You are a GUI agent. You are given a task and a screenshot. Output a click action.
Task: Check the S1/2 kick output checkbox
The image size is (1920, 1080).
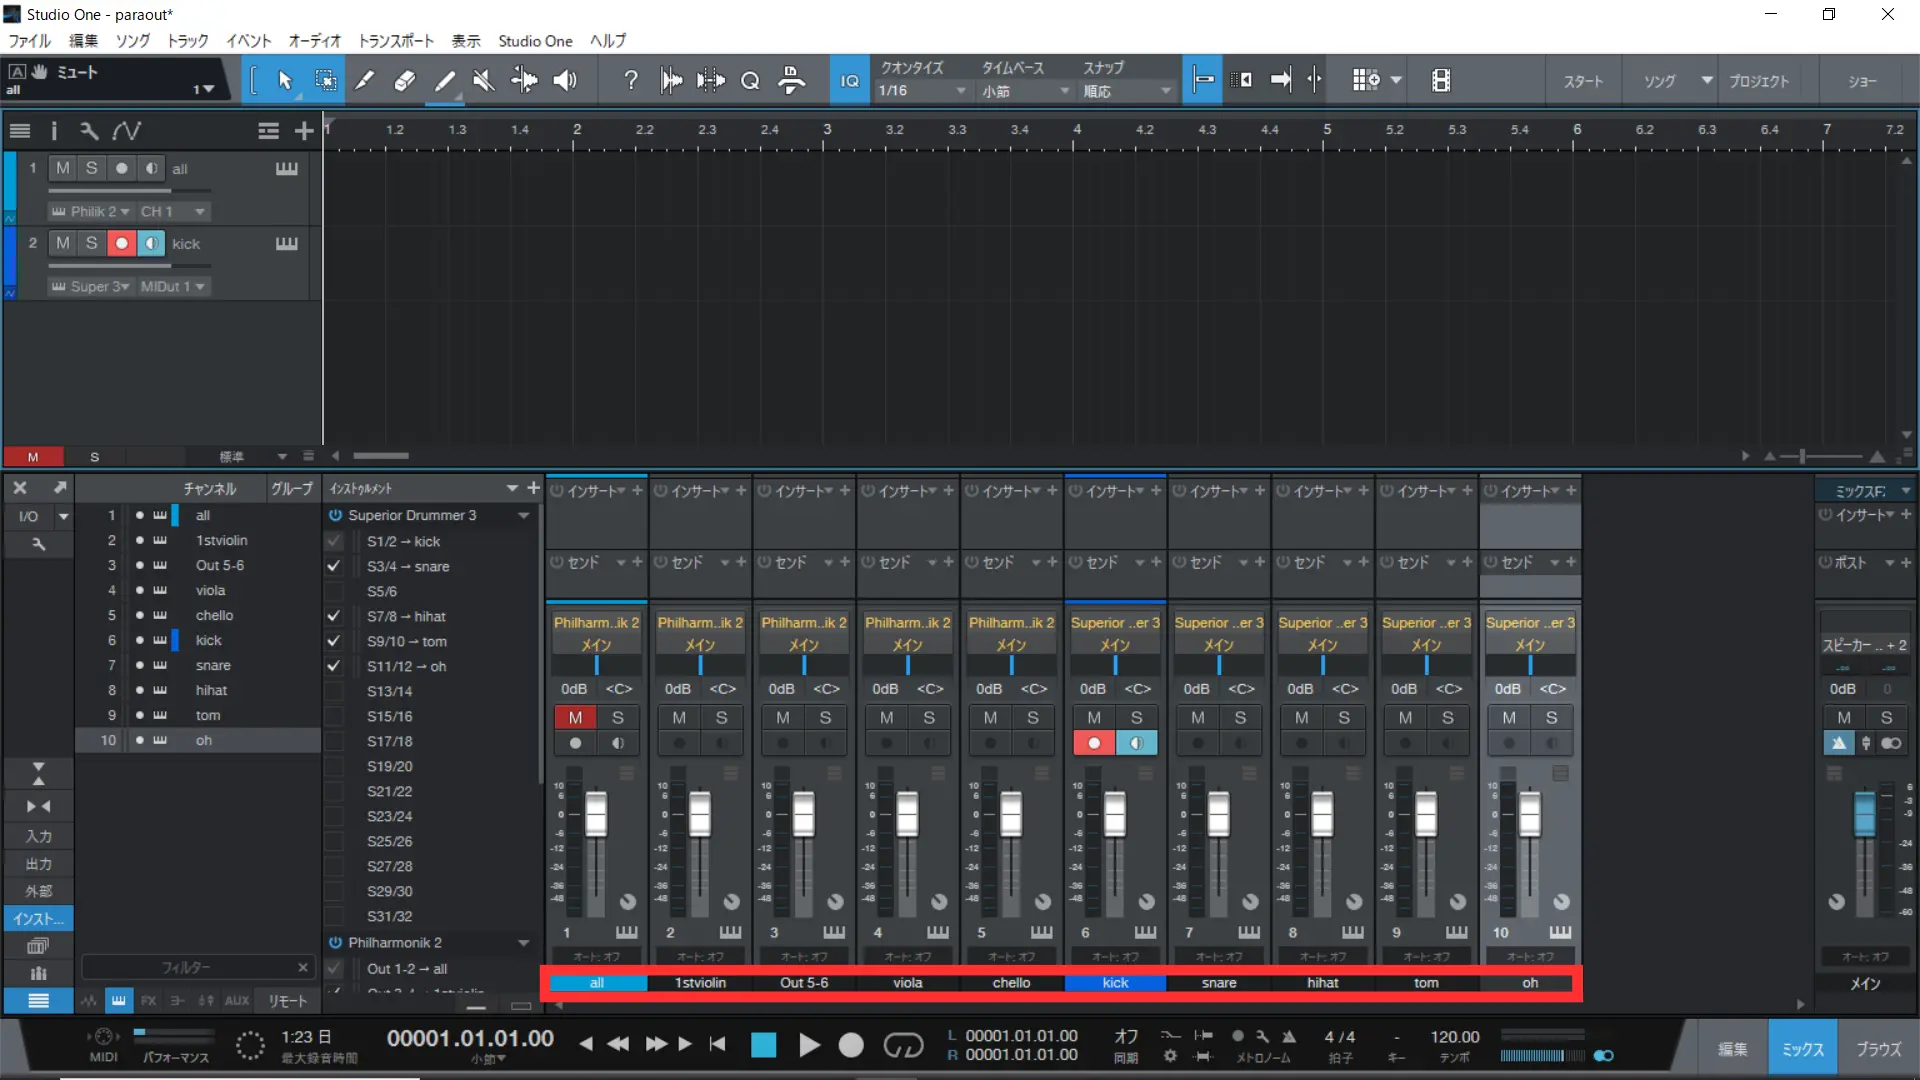(x=334, y=541)
